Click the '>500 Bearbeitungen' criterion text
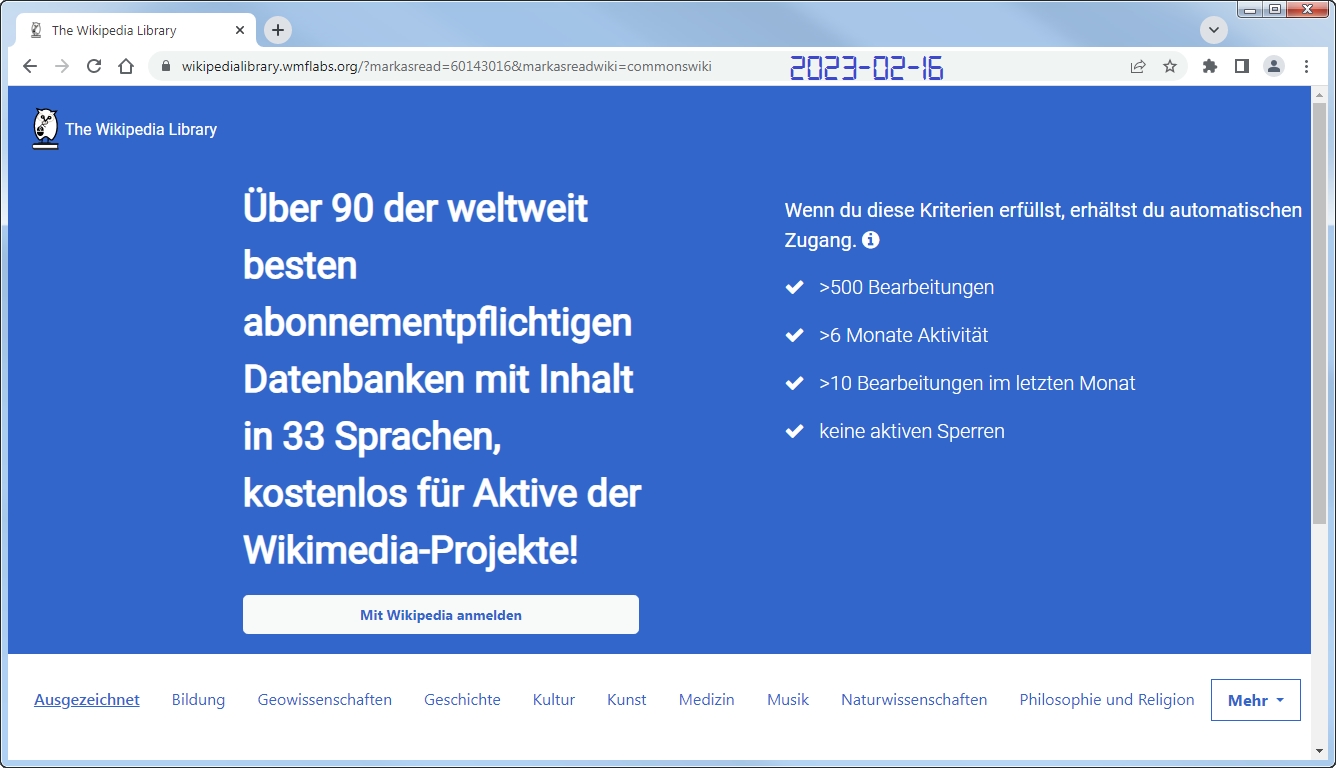This screenshot has width=1336, height=768. pos(906,288)
